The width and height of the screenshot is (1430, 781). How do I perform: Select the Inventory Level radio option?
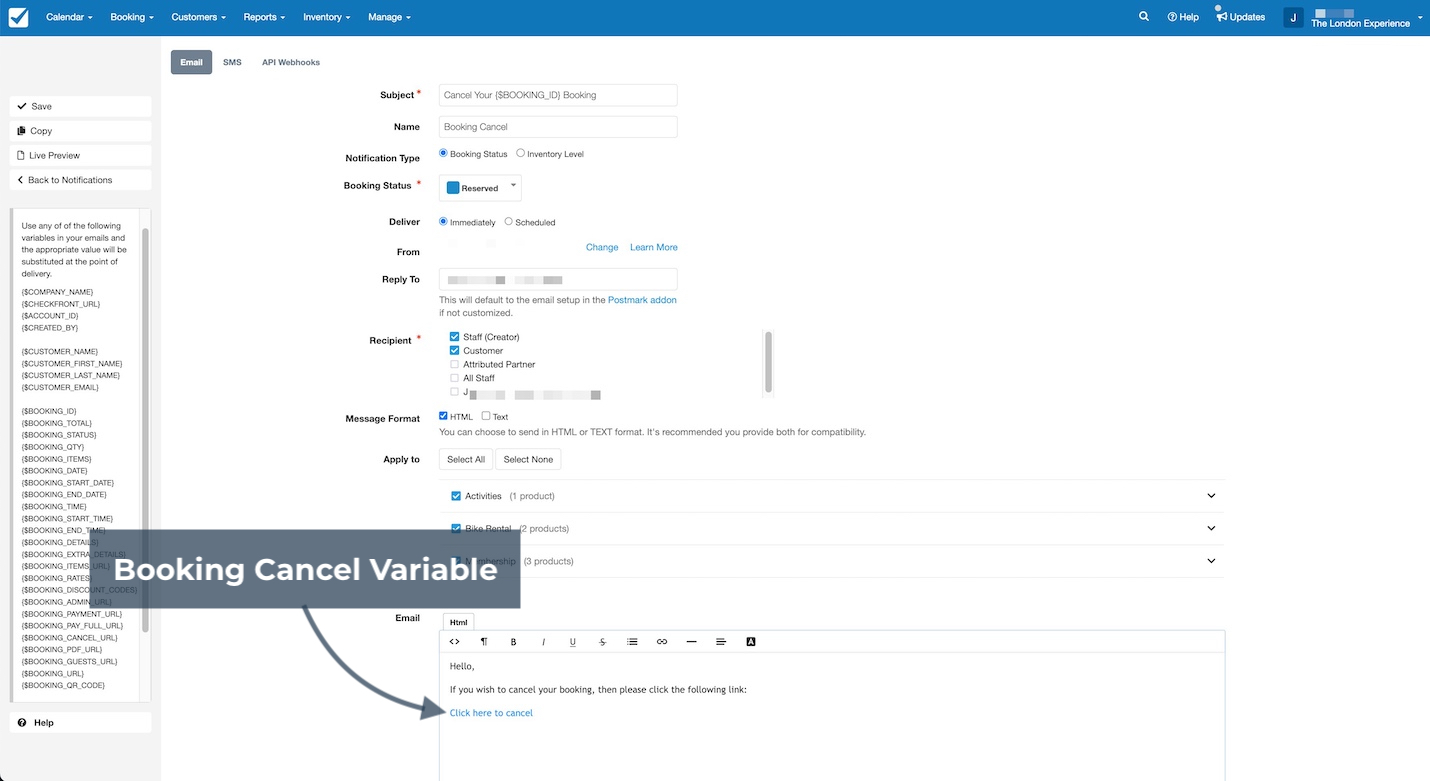[x=520, y=153]
